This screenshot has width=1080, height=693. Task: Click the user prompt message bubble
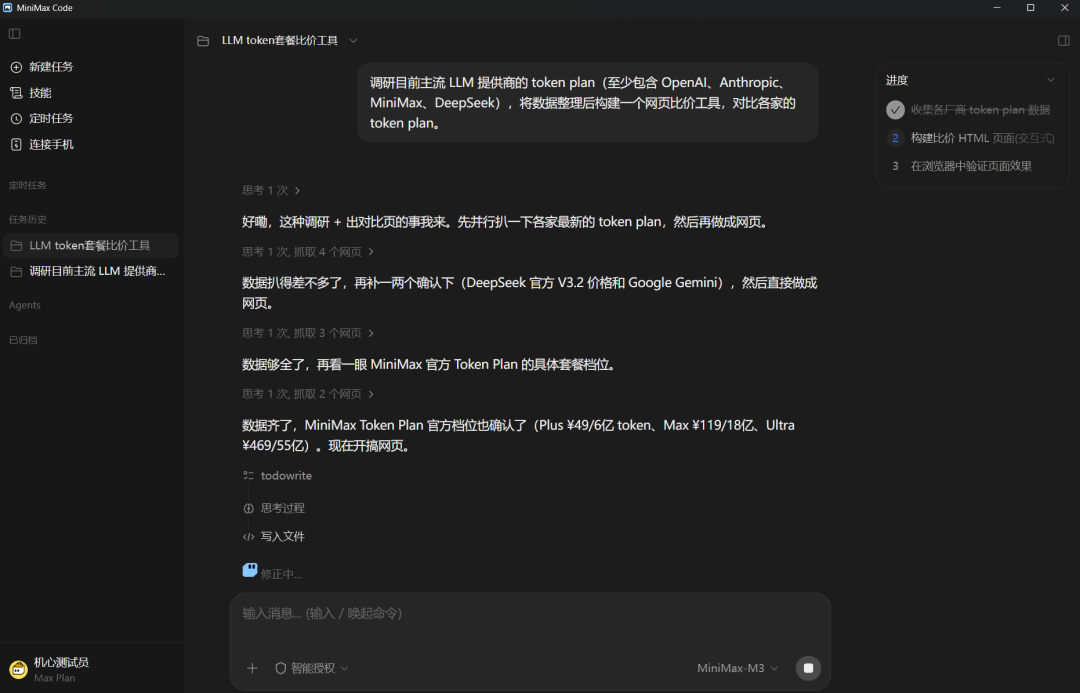(x=587, y=103)
